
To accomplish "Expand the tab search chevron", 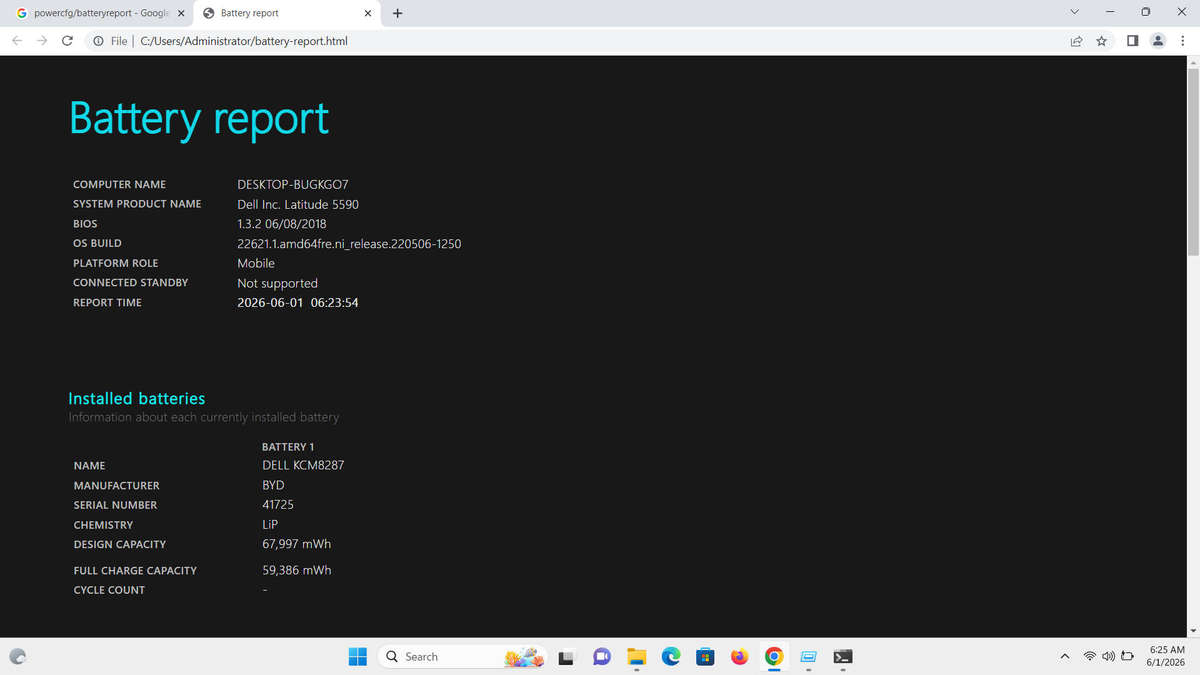I will tap(1075, 12).
